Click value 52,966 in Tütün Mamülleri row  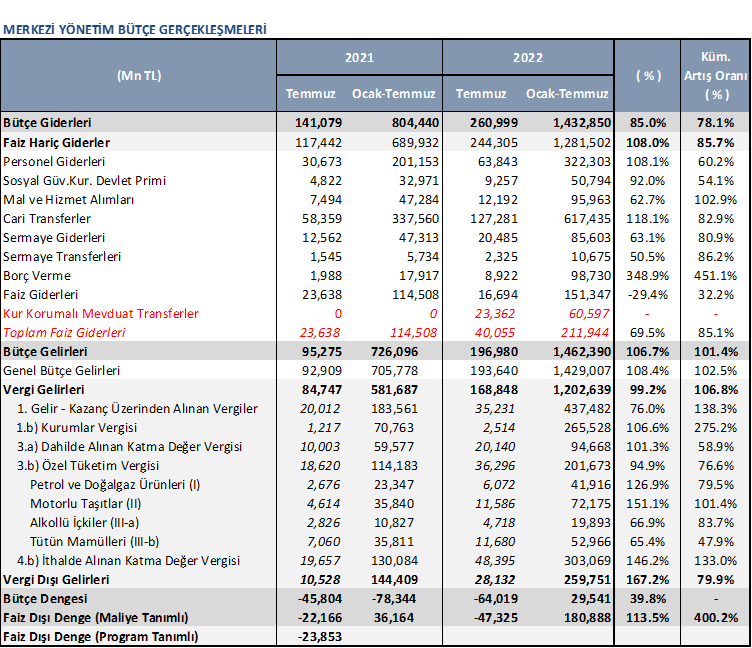(x=591, y=542)
